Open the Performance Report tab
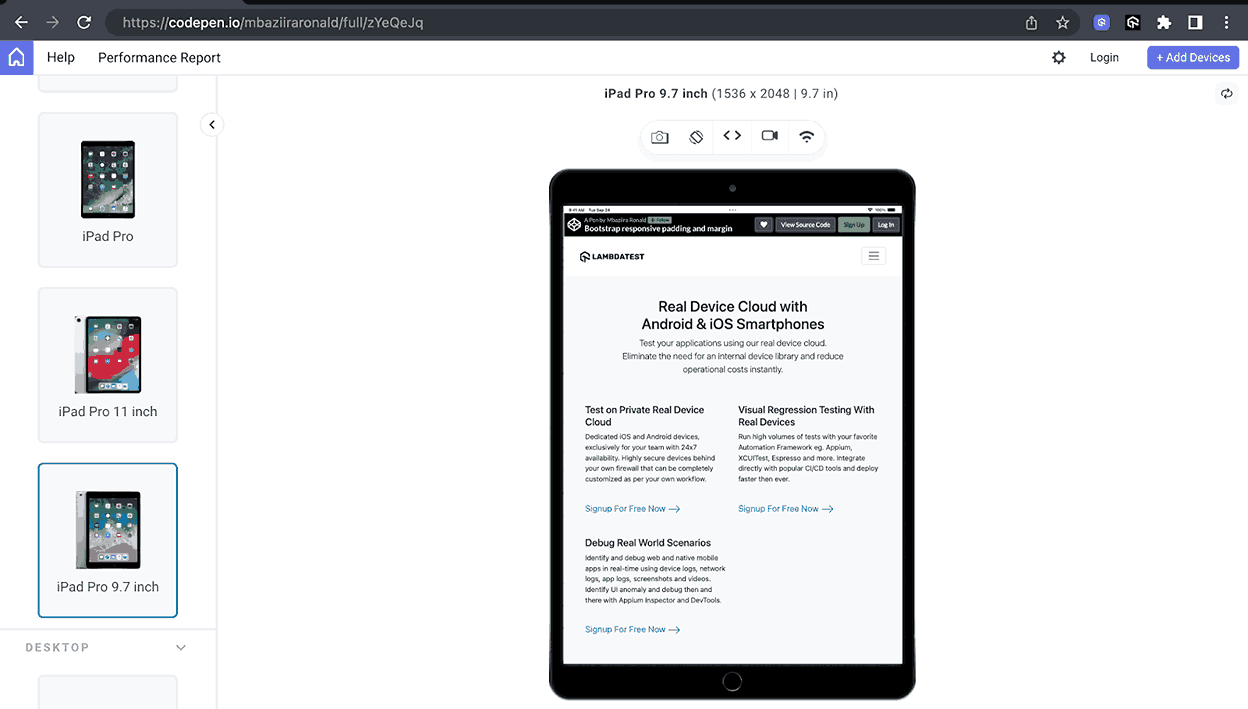The height and width of the screenshot is (709, 1248). (x=159, y=57)
